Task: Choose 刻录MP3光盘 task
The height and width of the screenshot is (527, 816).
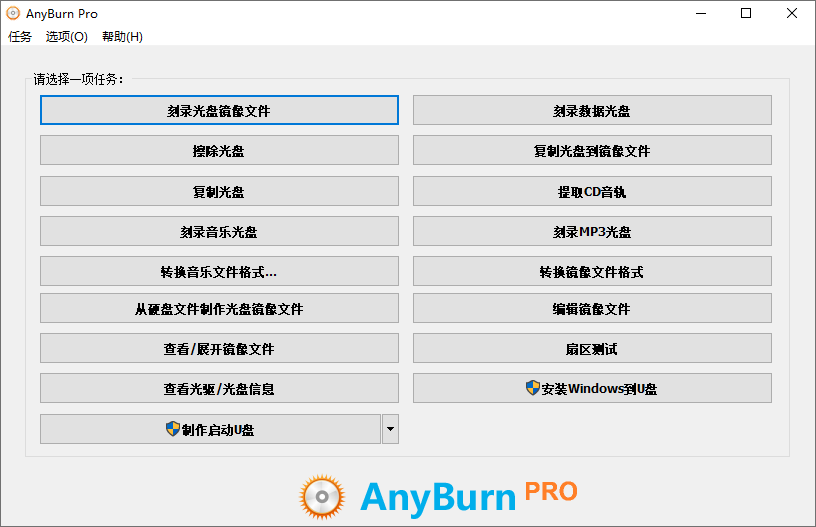Action: click(x=592, y=231)
